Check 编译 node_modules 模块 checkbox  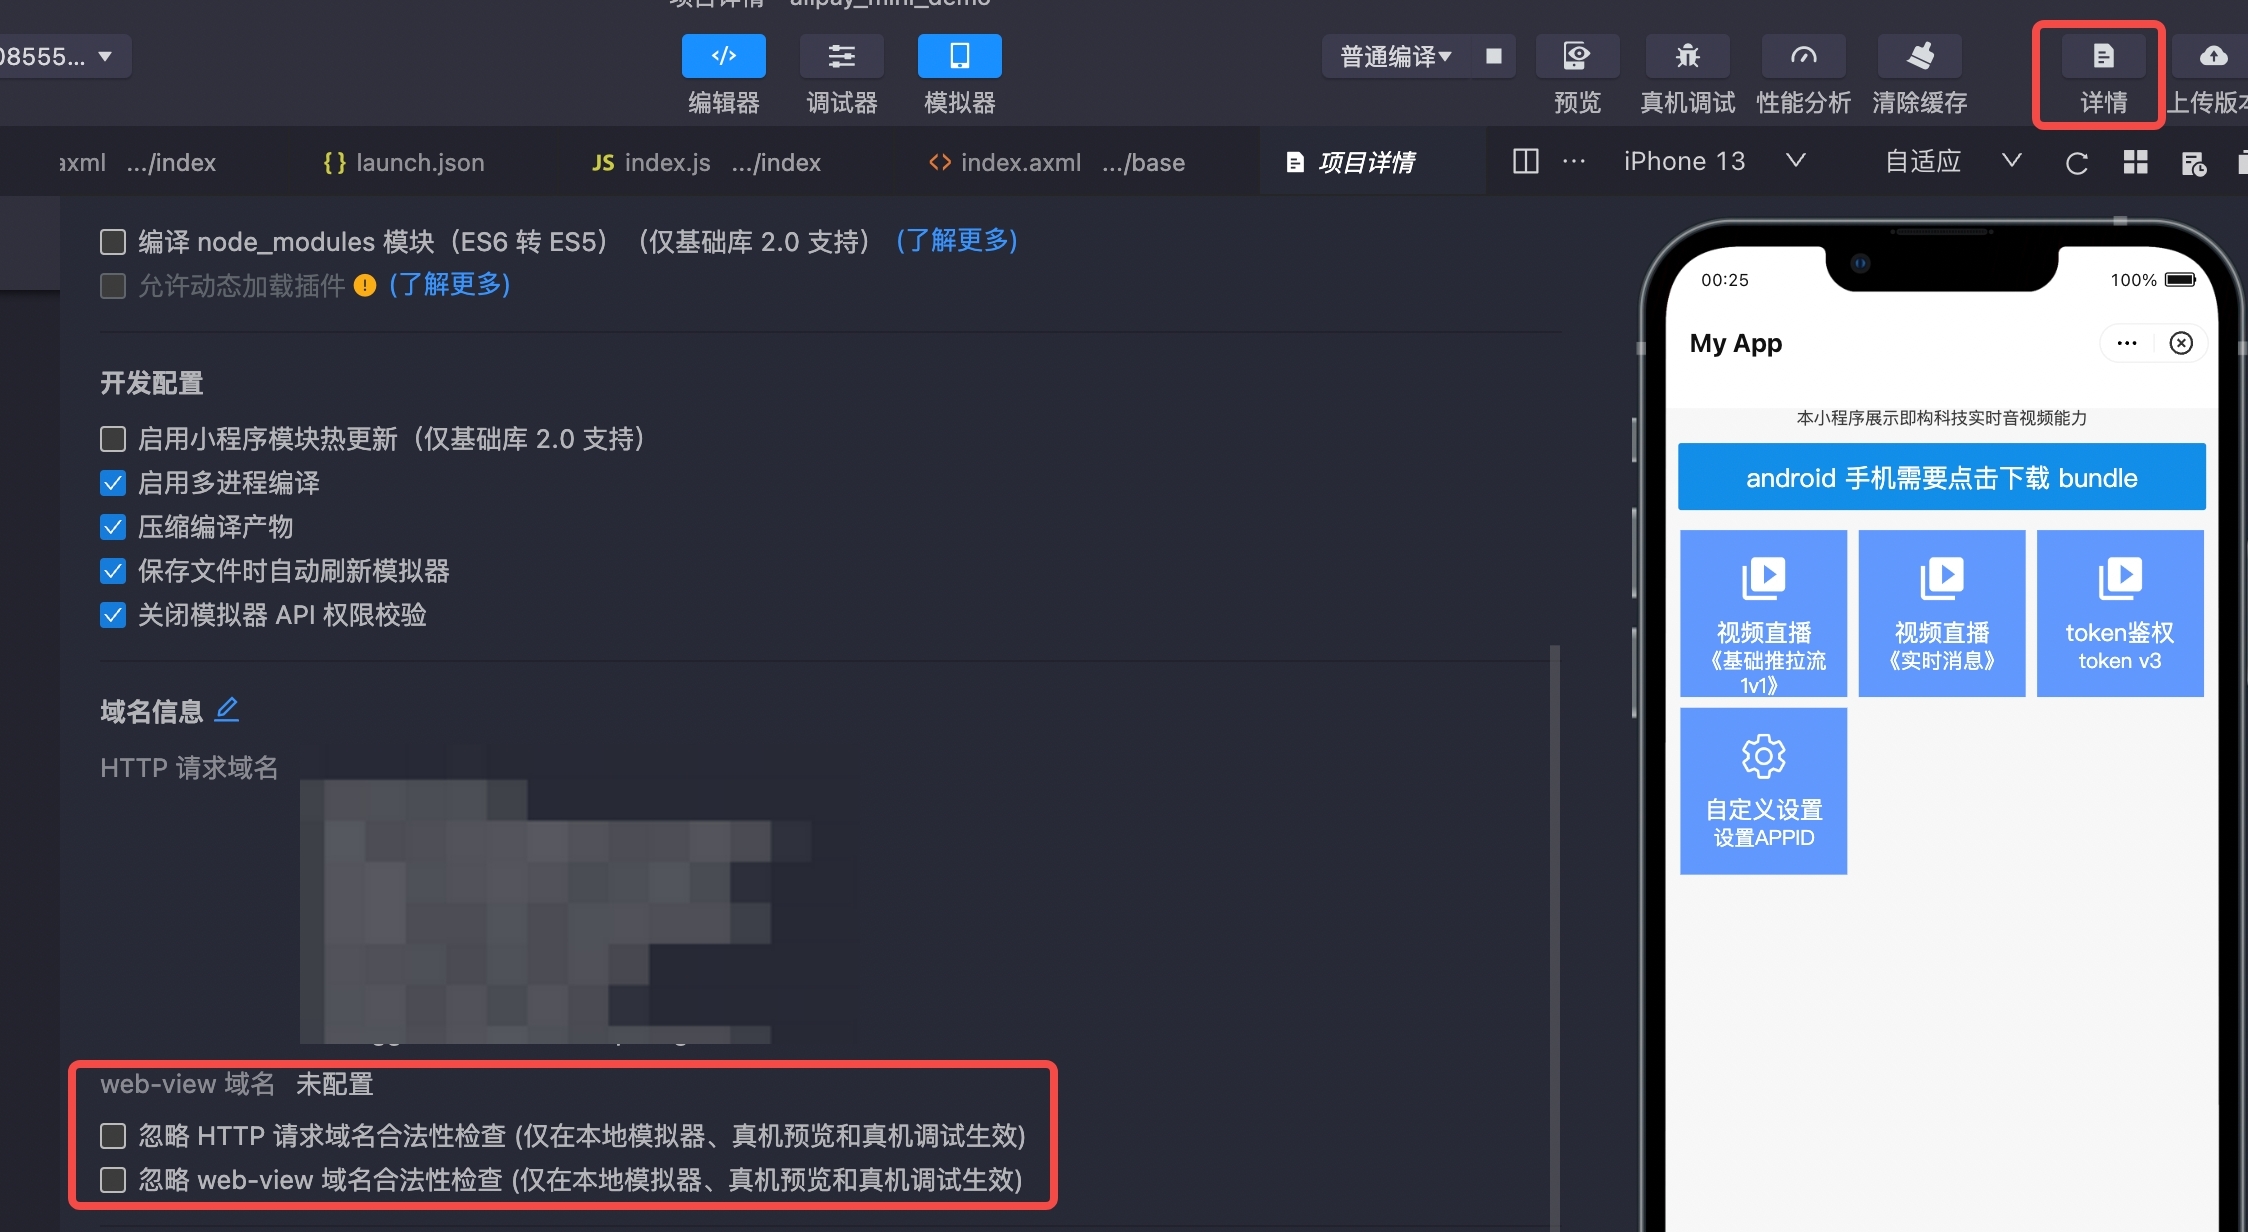pyautogui.click(x=113, y=242)
